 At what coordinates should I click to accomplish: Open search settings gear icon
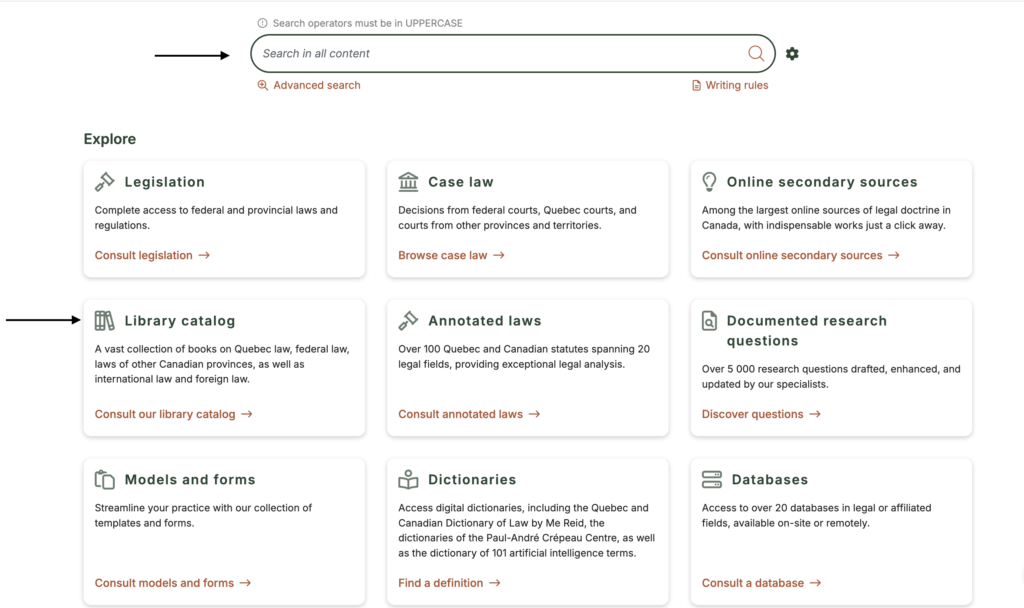[x=792, y=54]
